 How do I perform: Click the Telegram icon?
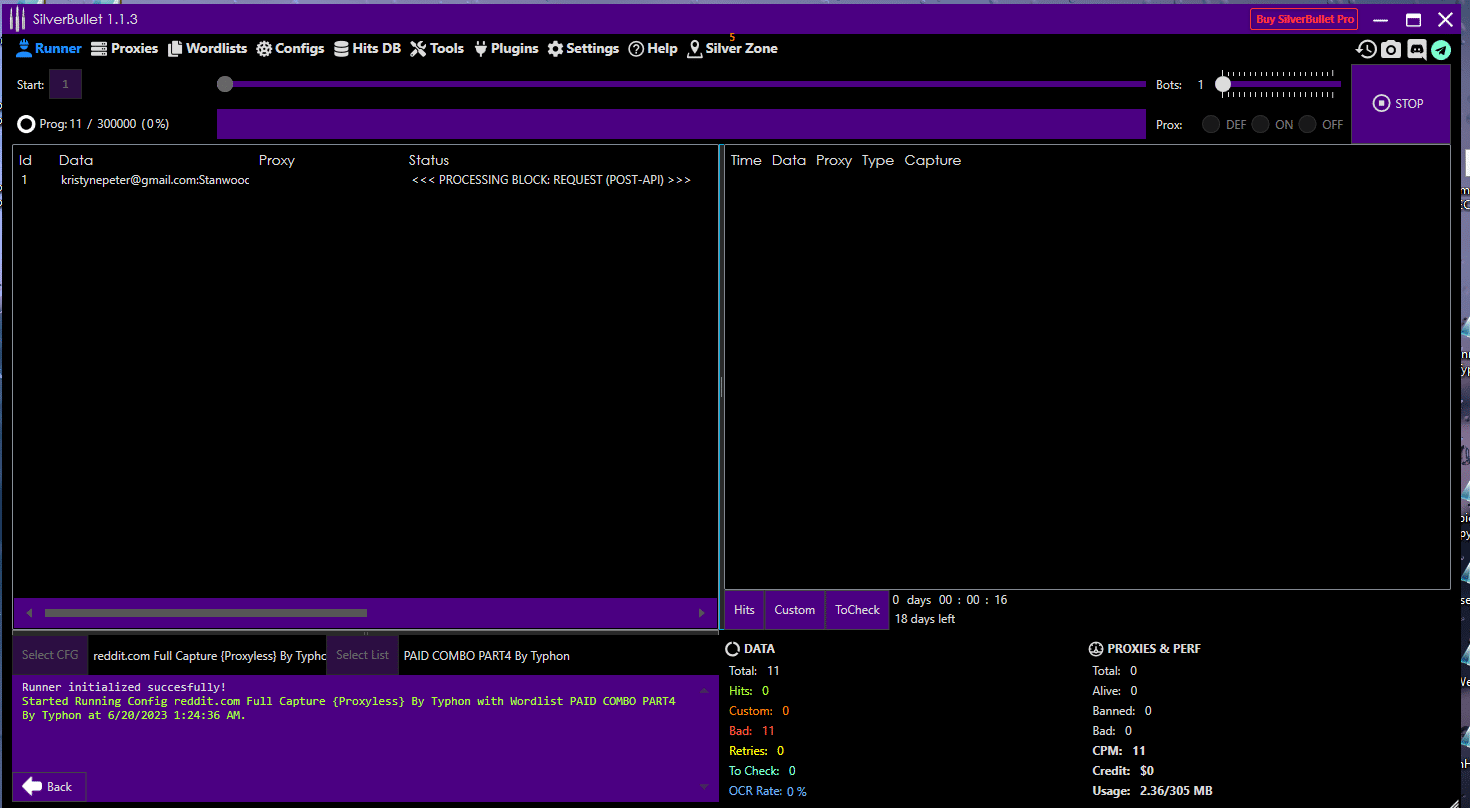point(1440,49)
